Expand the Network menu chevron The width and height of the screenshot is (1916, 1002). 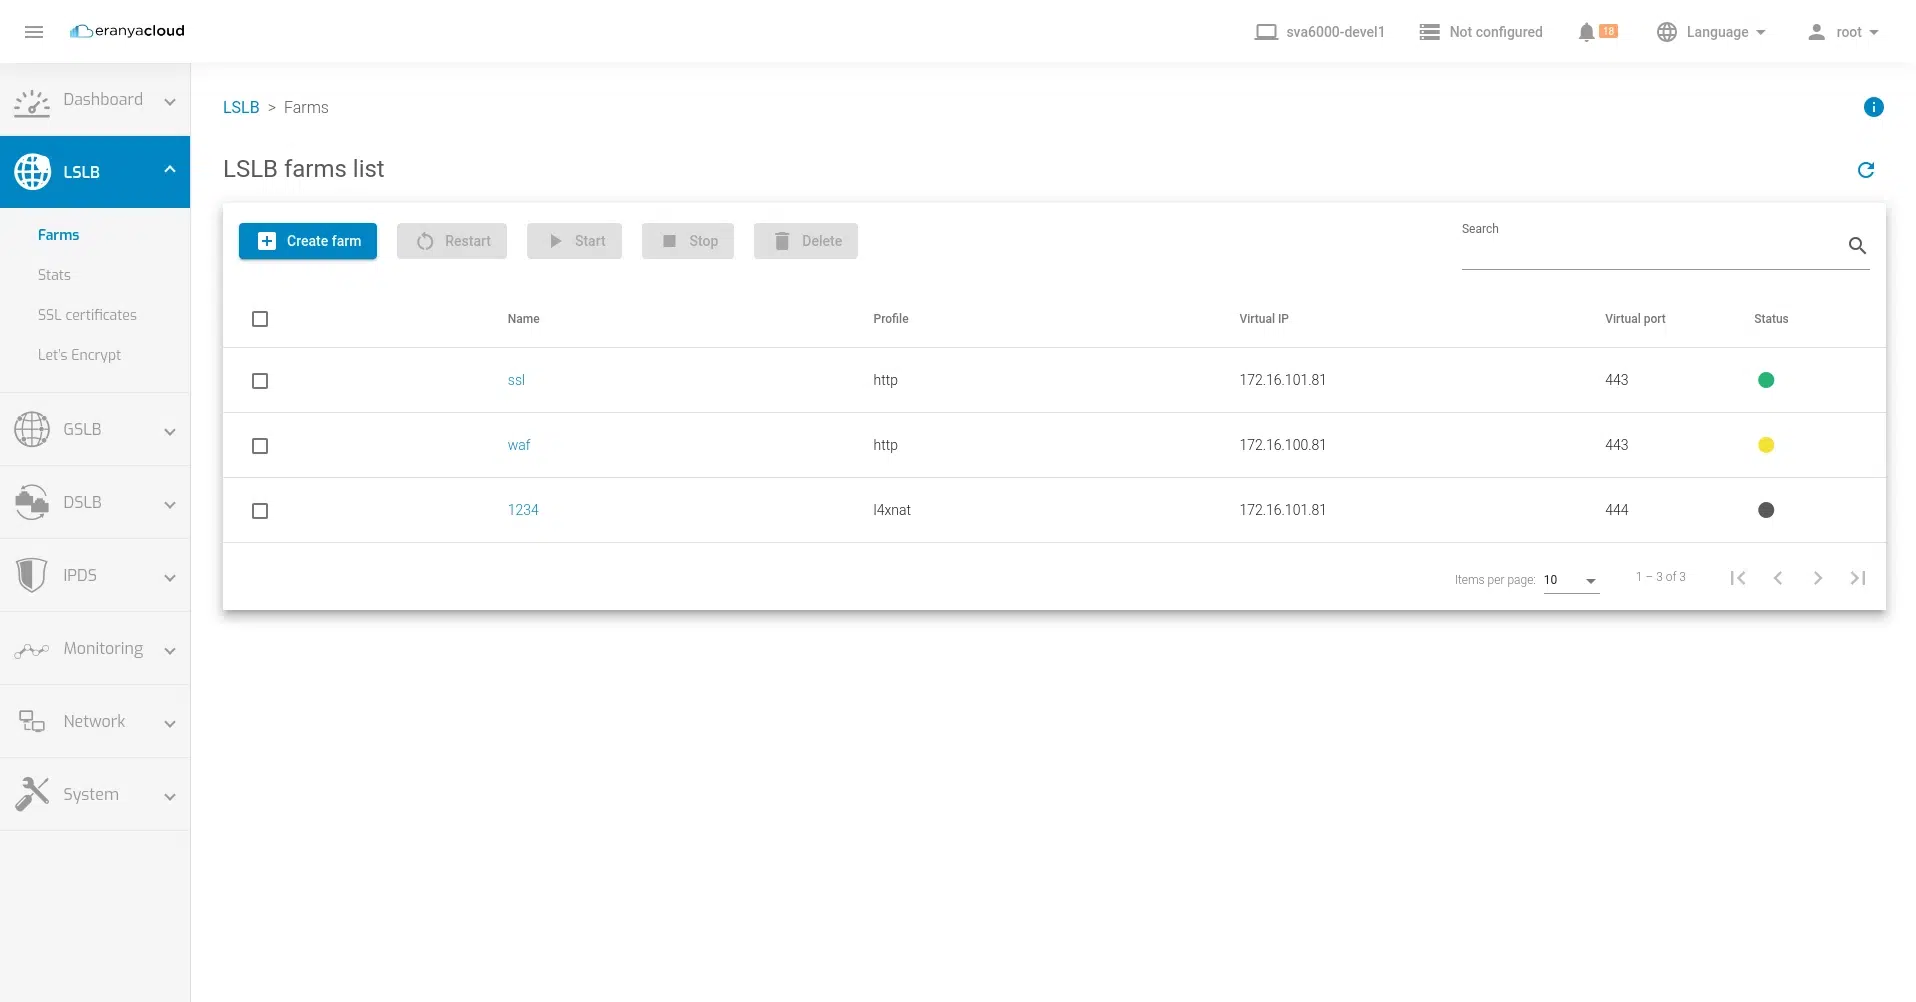170,723
